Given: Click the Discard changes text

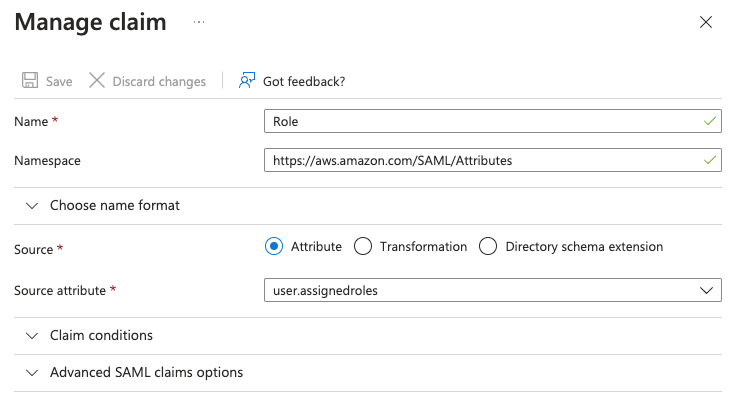Looking at the screenshot, I should pyautogui.click(x=159, y=81).
